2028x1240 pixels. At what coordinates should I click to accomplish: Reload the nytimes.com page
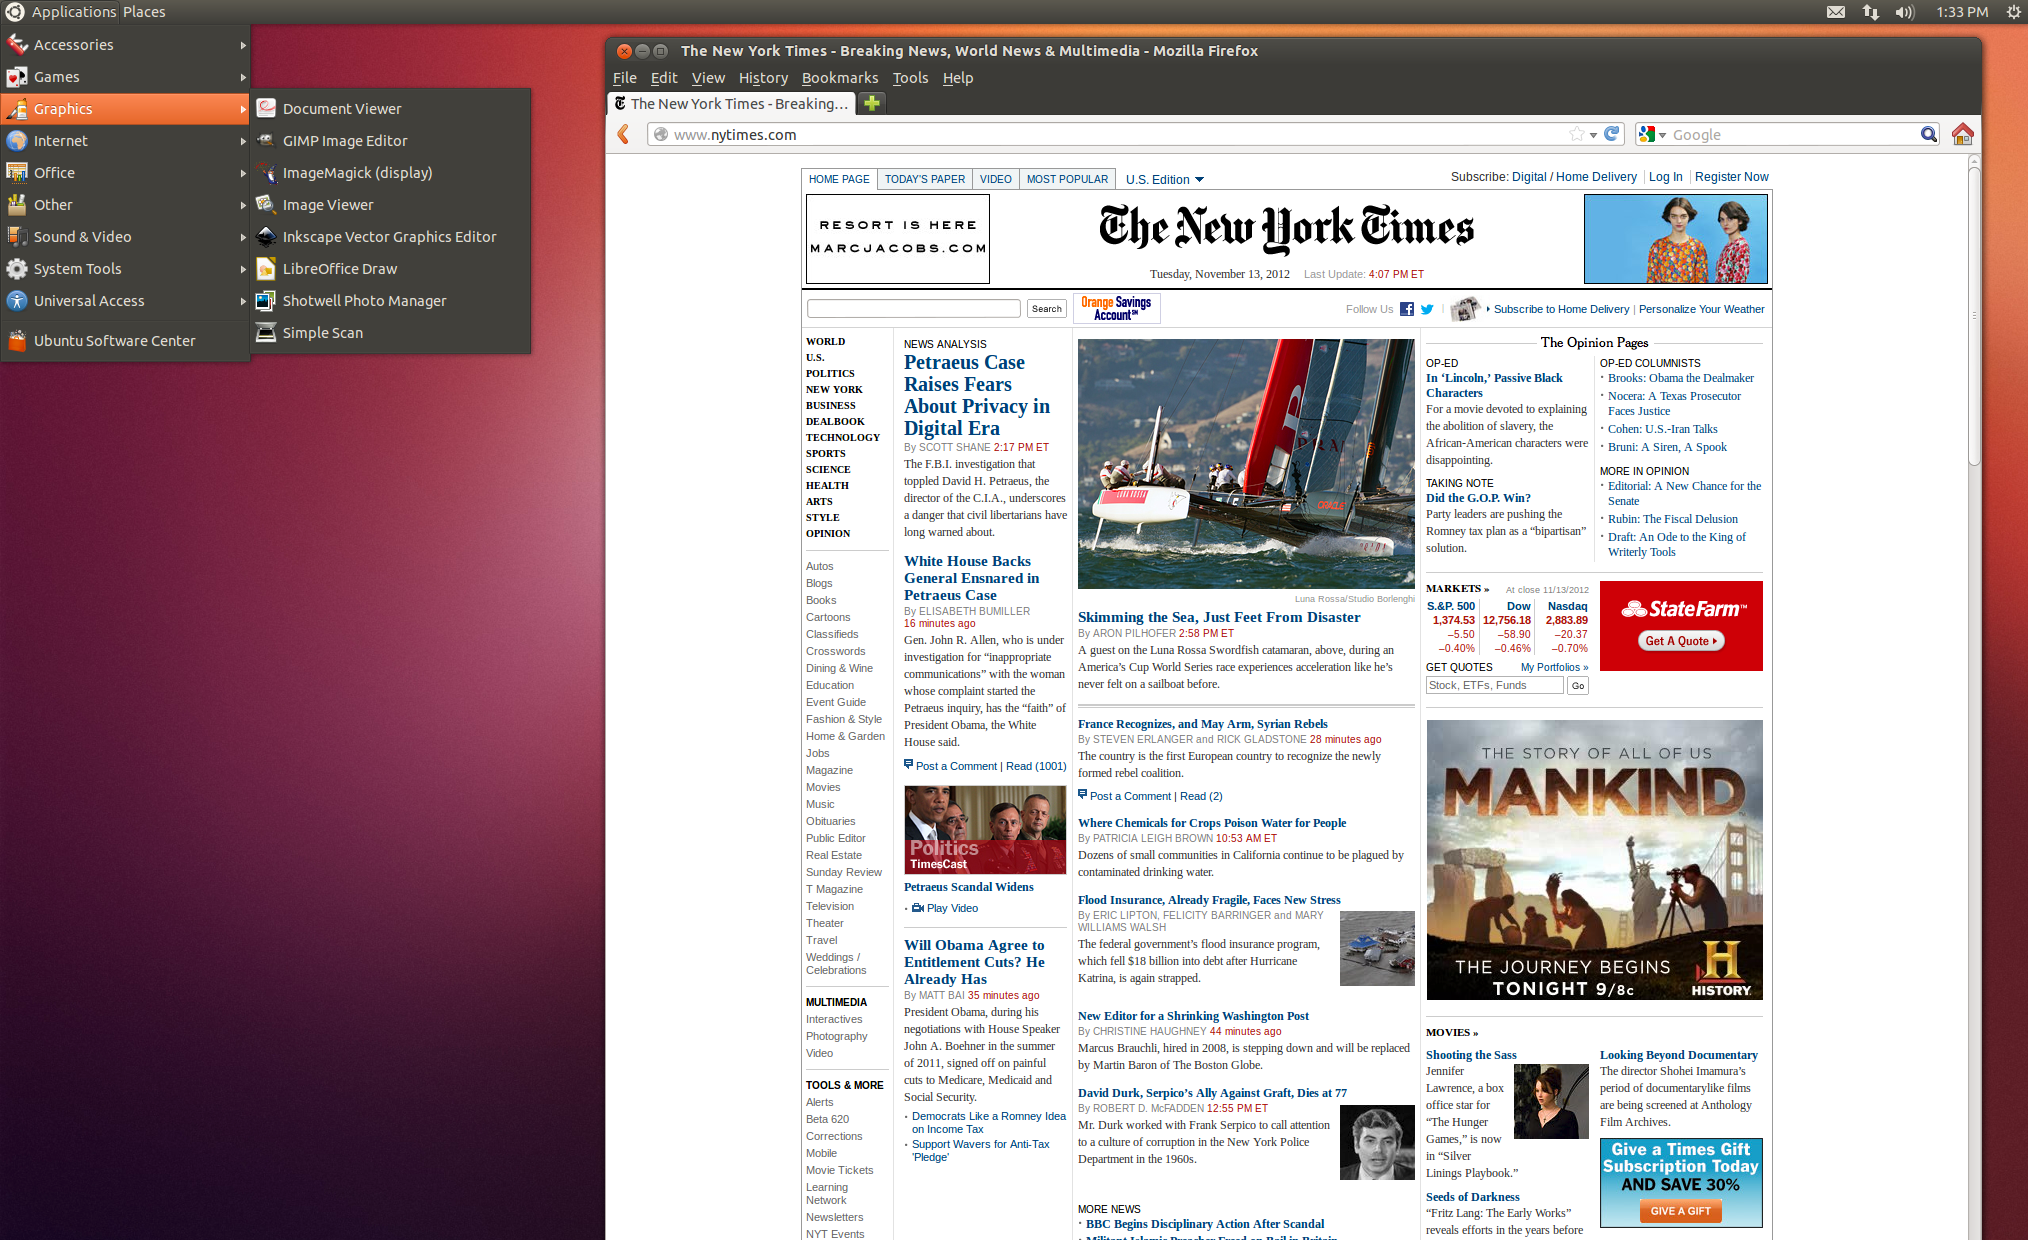coord(1612,134)
